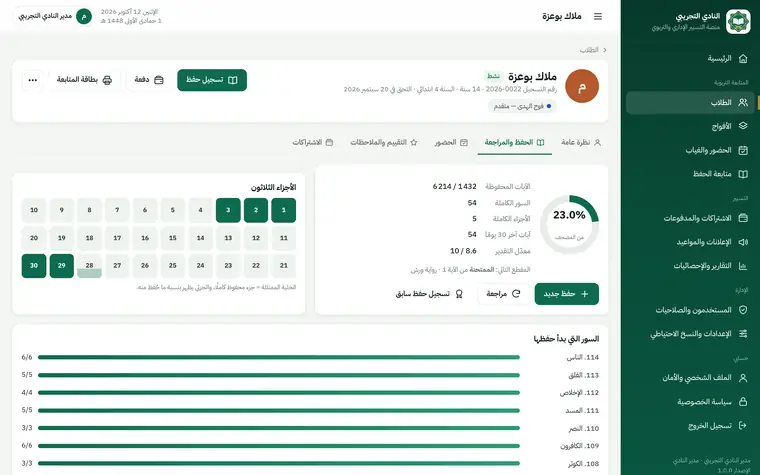
Task: Switch to نظرة عامة tab
Action: pos(581,142)
